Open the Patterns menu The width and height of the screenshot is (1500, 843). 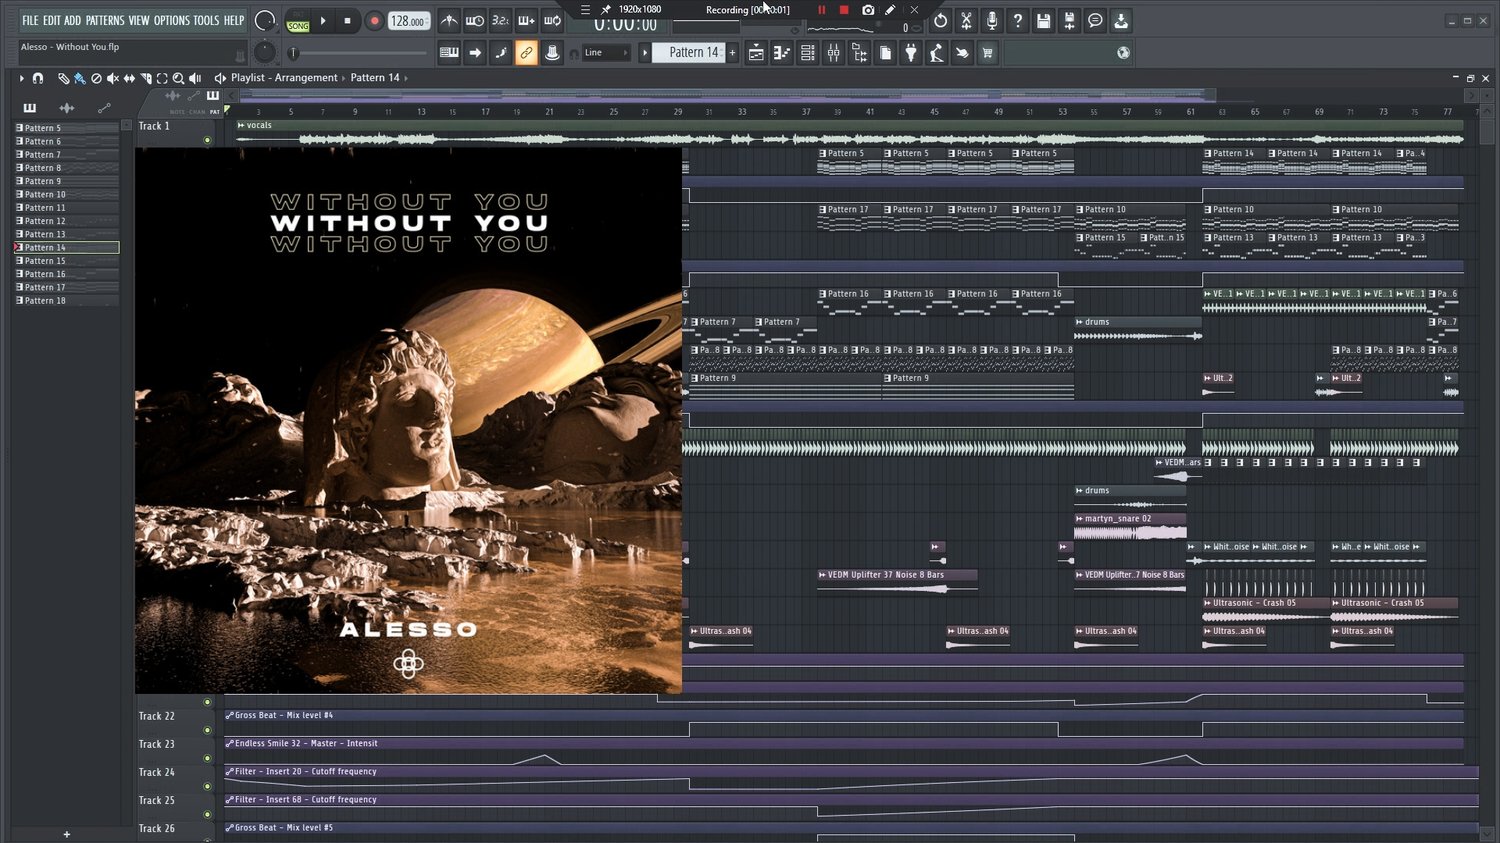105,20
